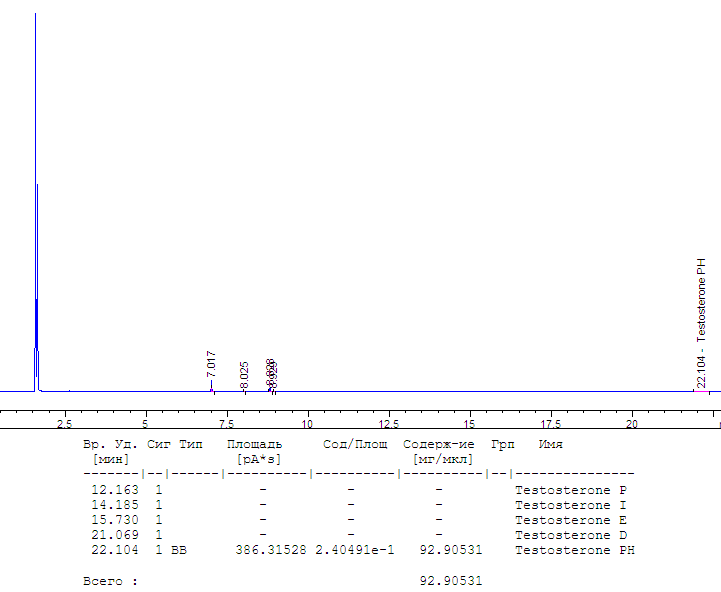The image size is (721, 592).
Task: Click the 2.5 tick on time axis
Action: pyautogui.click(x=64, y=424)
